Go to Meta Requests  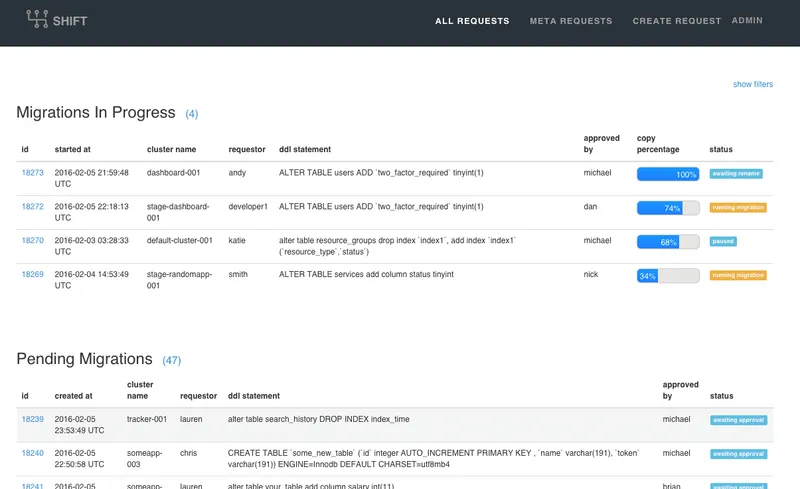coord(570,21)
